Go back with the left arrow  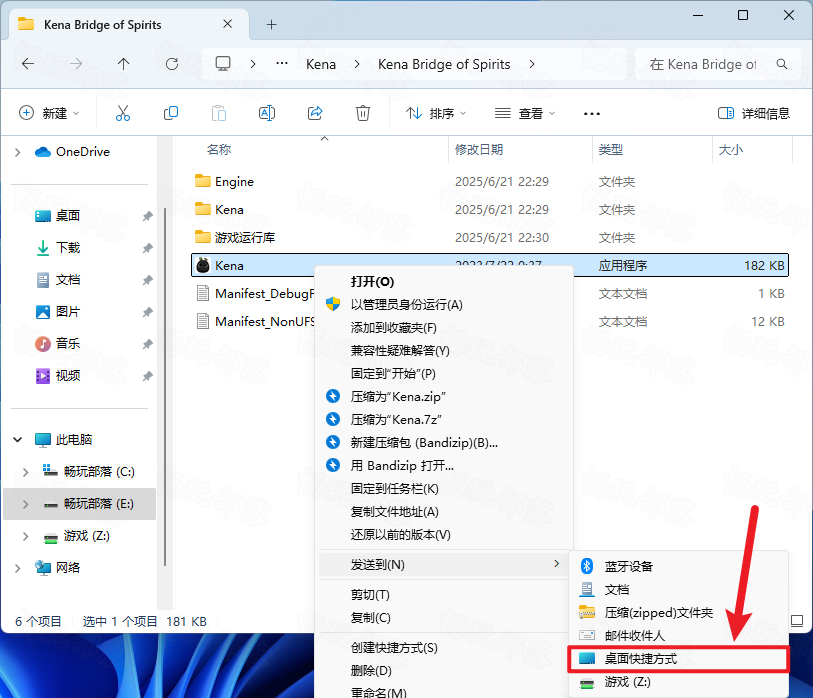click(x=28, y=64)
